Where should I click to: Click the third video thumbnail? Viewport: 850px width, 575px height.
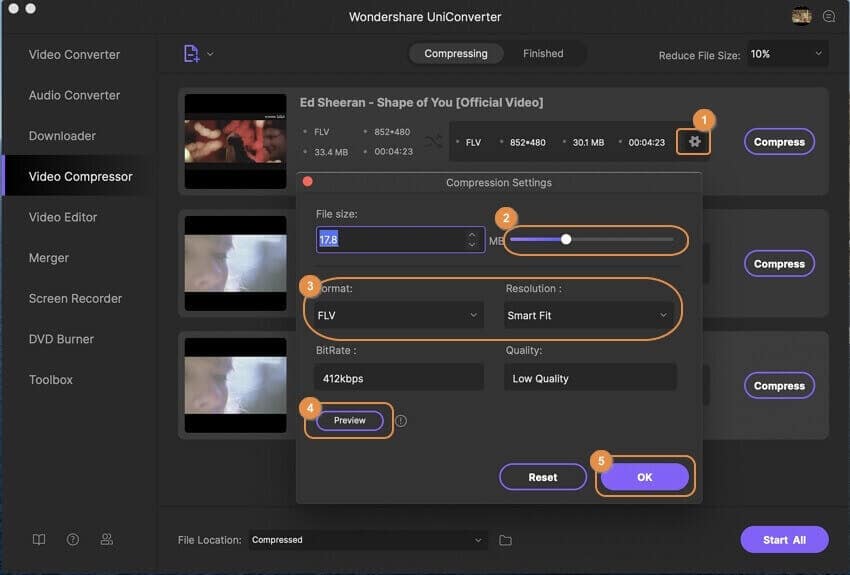point(235,385)
